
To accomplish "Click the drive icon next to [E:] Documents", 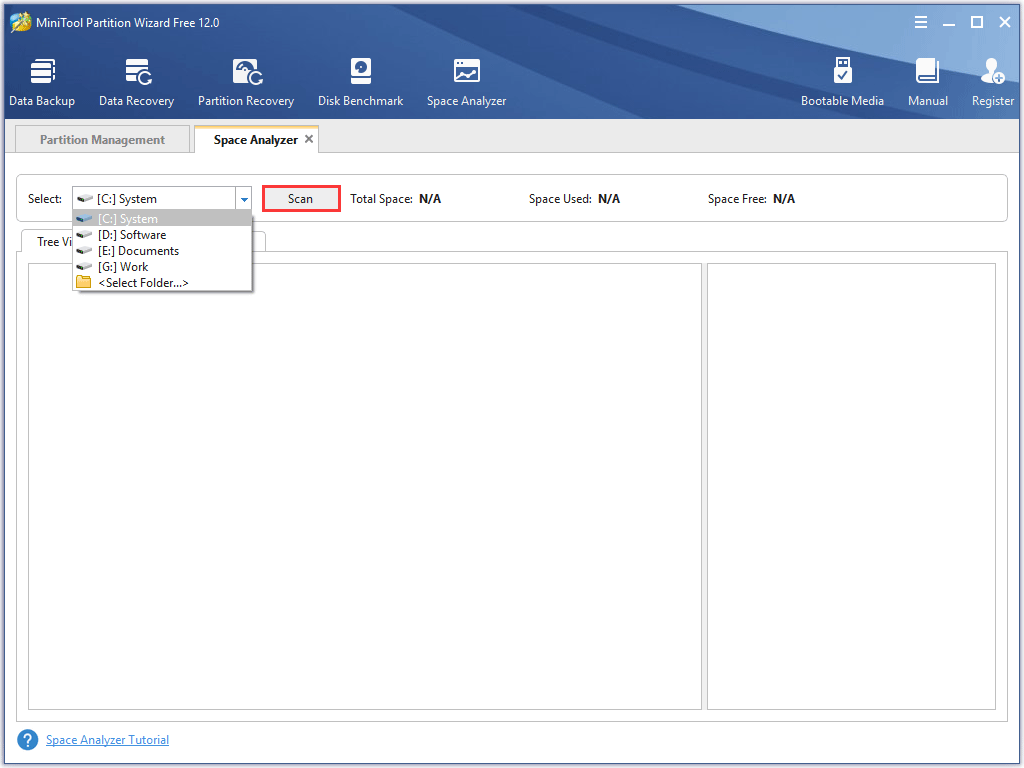I will point(84,251).
